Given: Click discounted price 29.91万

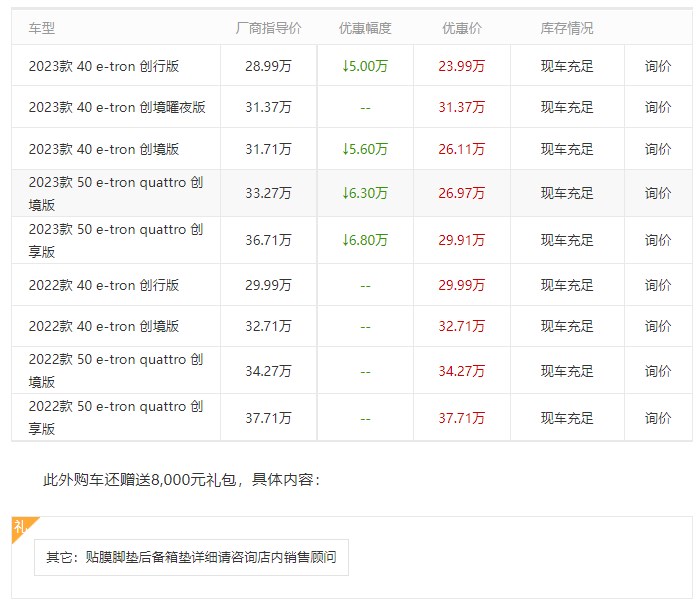Looking at the screenshot, I should (462, 240).
